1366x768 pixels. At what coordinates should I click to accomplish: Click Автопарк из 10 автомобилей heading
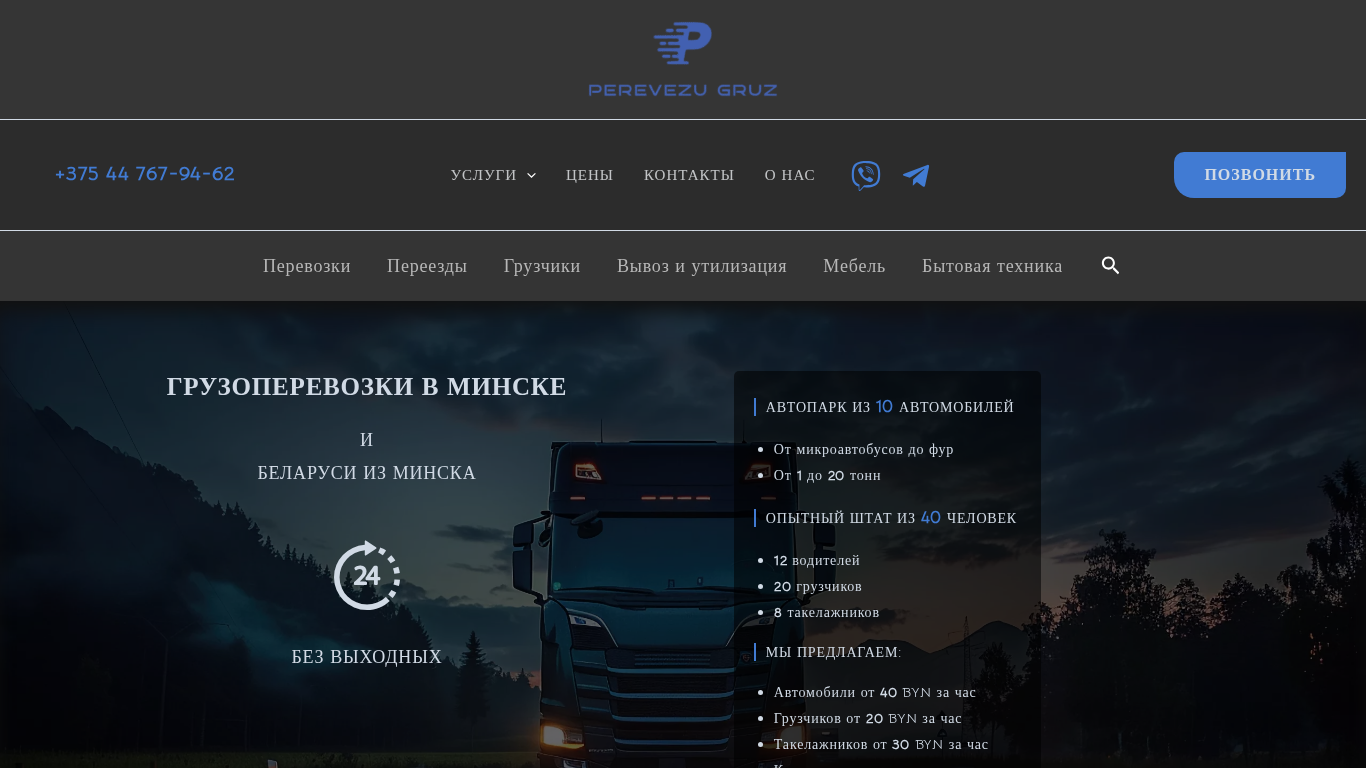click(x=890, y=407)
